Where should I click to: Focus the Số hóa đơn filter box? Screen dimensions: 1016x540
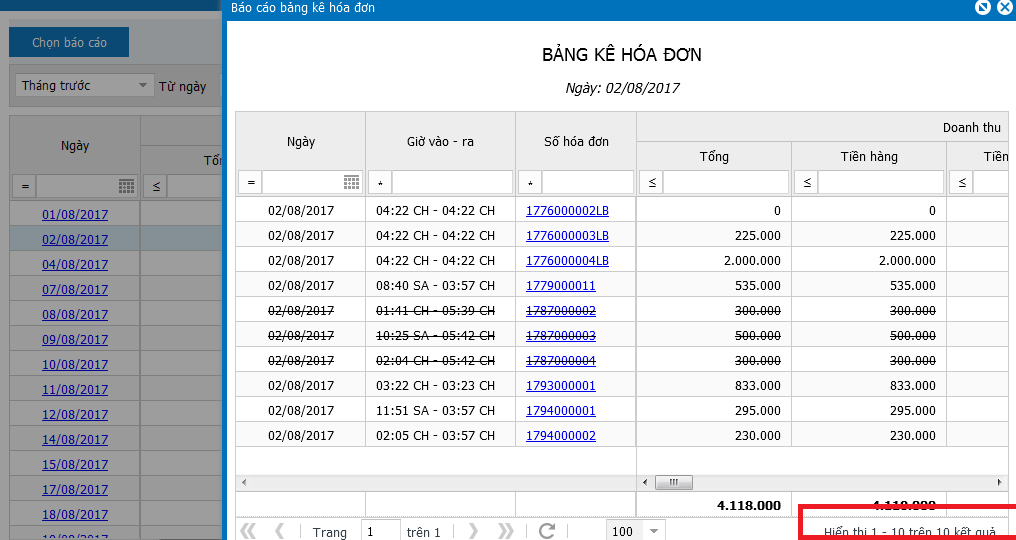[588, 183]
